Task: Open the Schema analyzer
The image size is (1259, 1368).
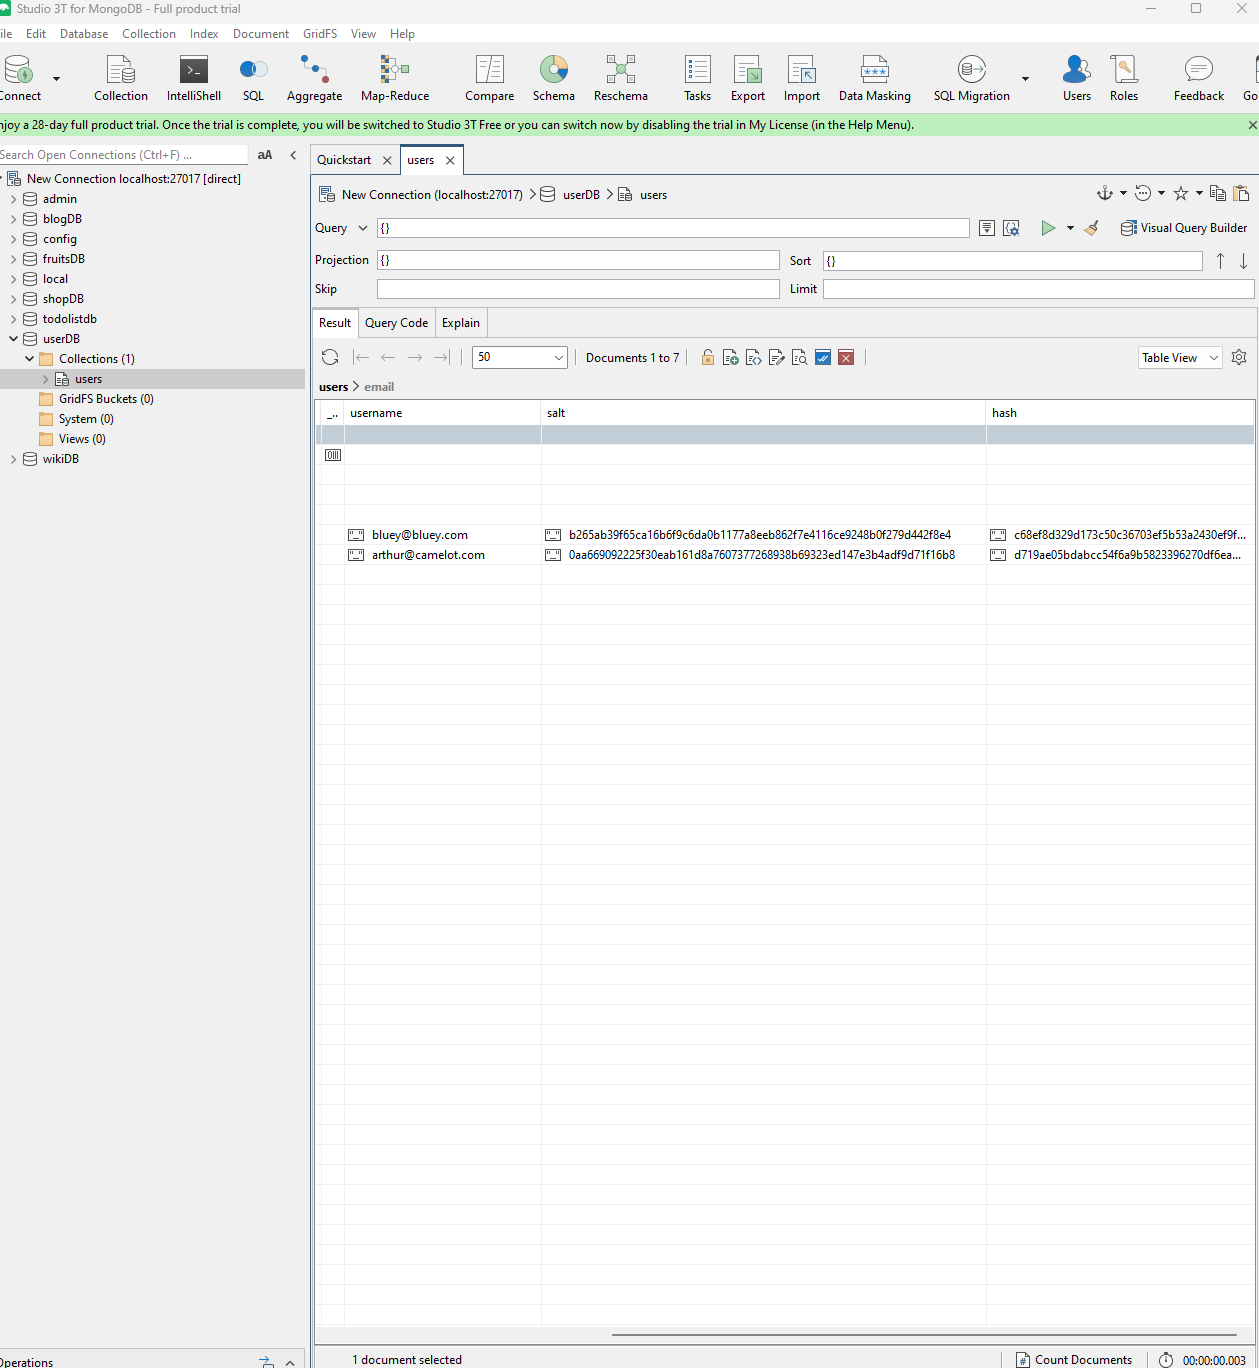Action: pyautogui.click(x=553, y=78)
